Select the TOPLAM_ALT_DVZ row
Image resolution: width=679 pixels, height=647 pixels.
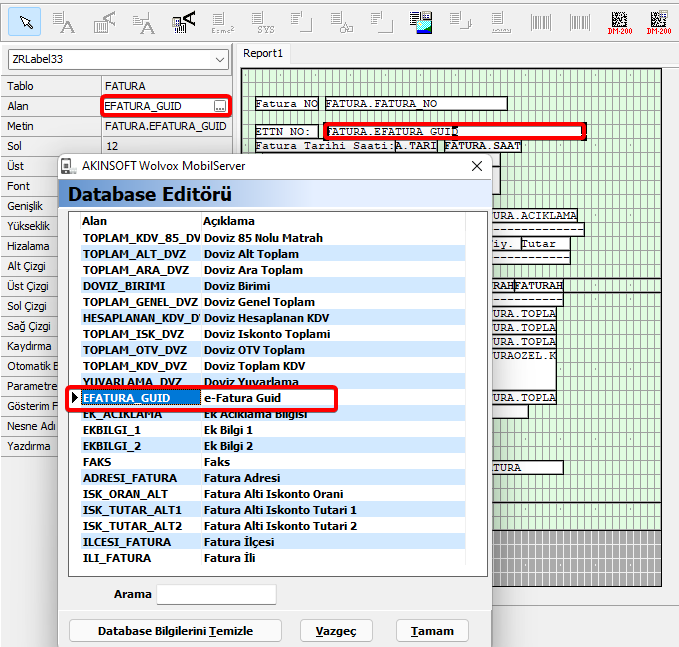click(x=273, y=254)
